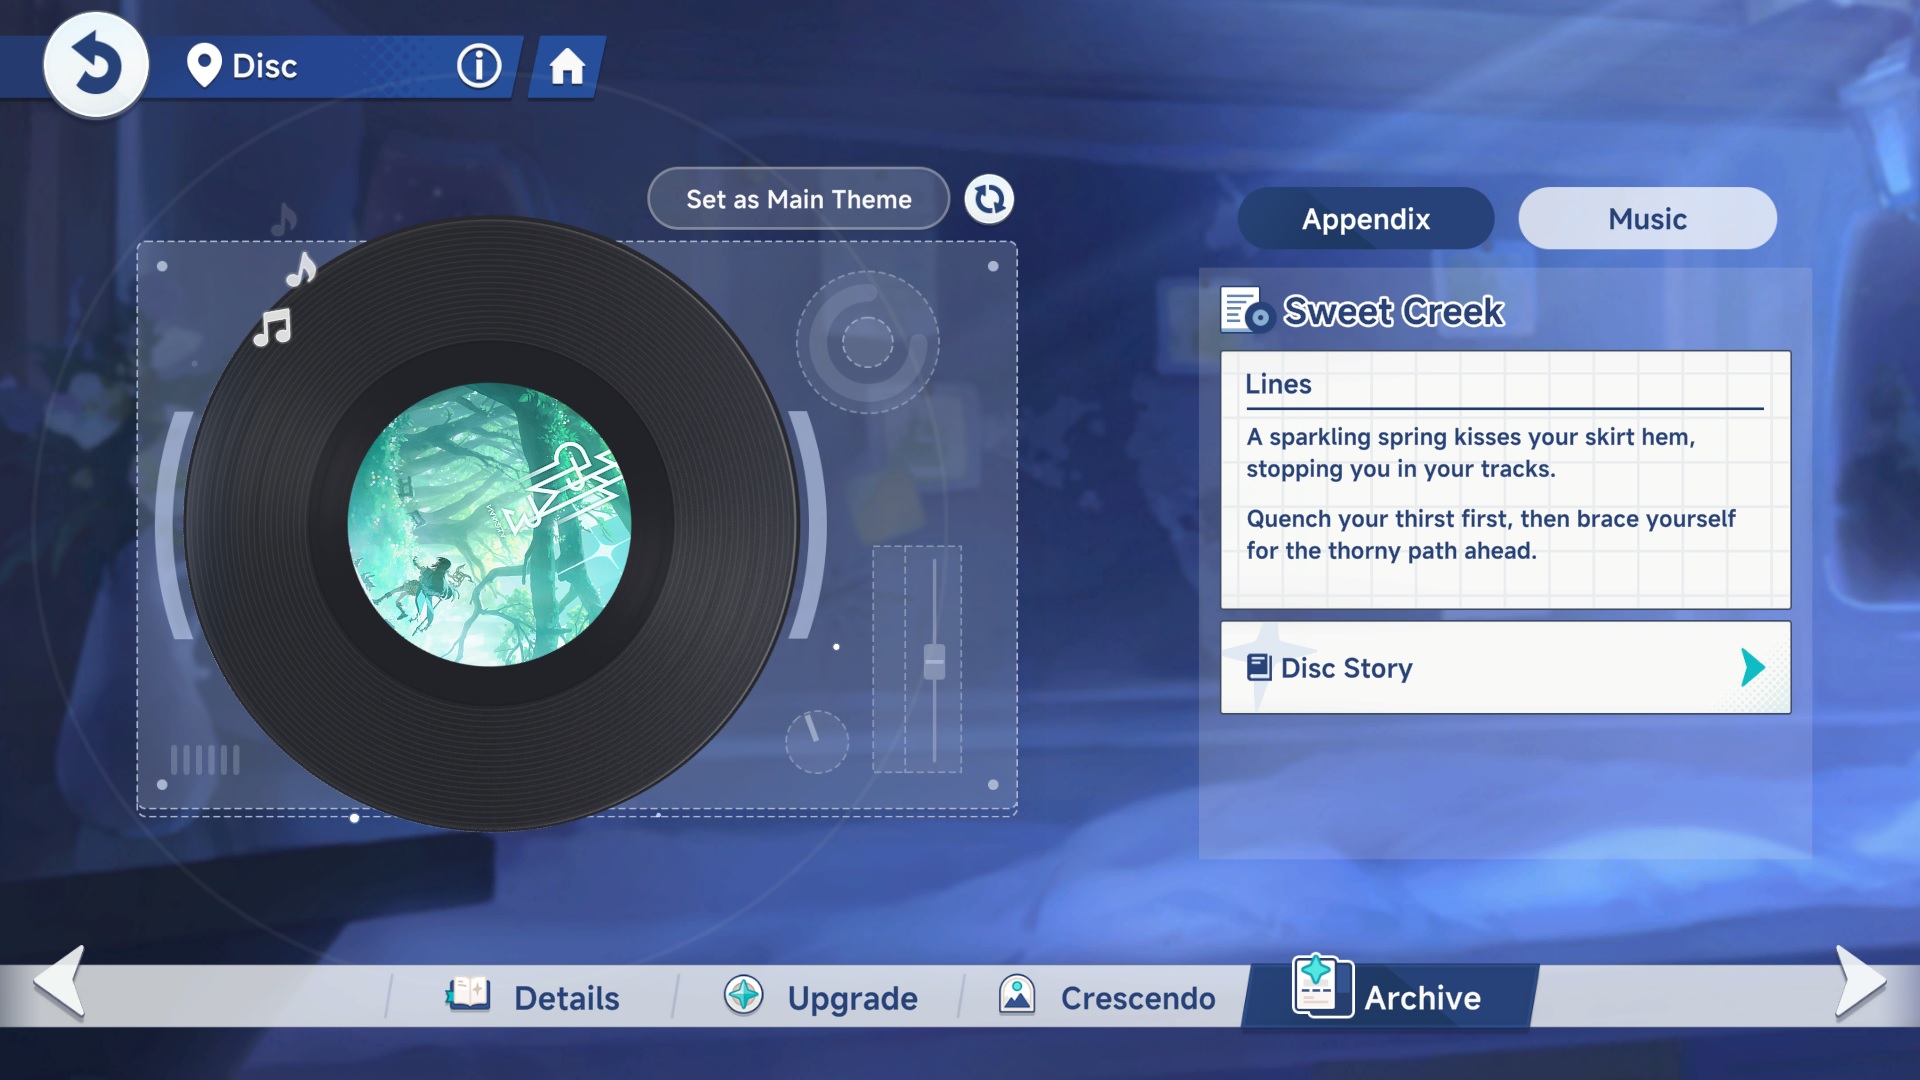Open the Crescendo tab
The height and width of the screenshot is (1080, 1920).
1137,998
